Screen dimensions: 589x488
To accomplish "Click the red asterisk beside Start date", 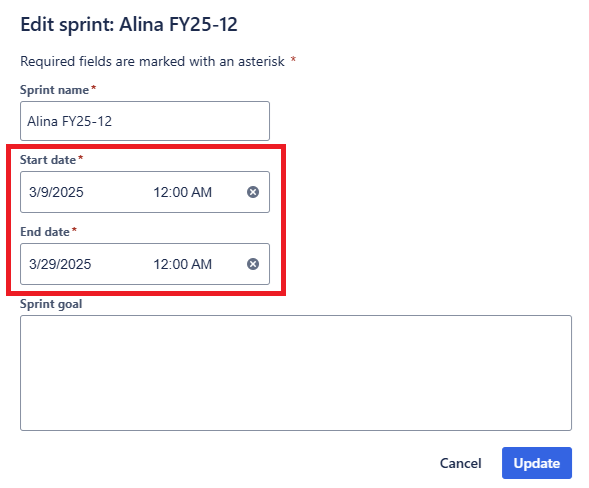I will point(80,158).
